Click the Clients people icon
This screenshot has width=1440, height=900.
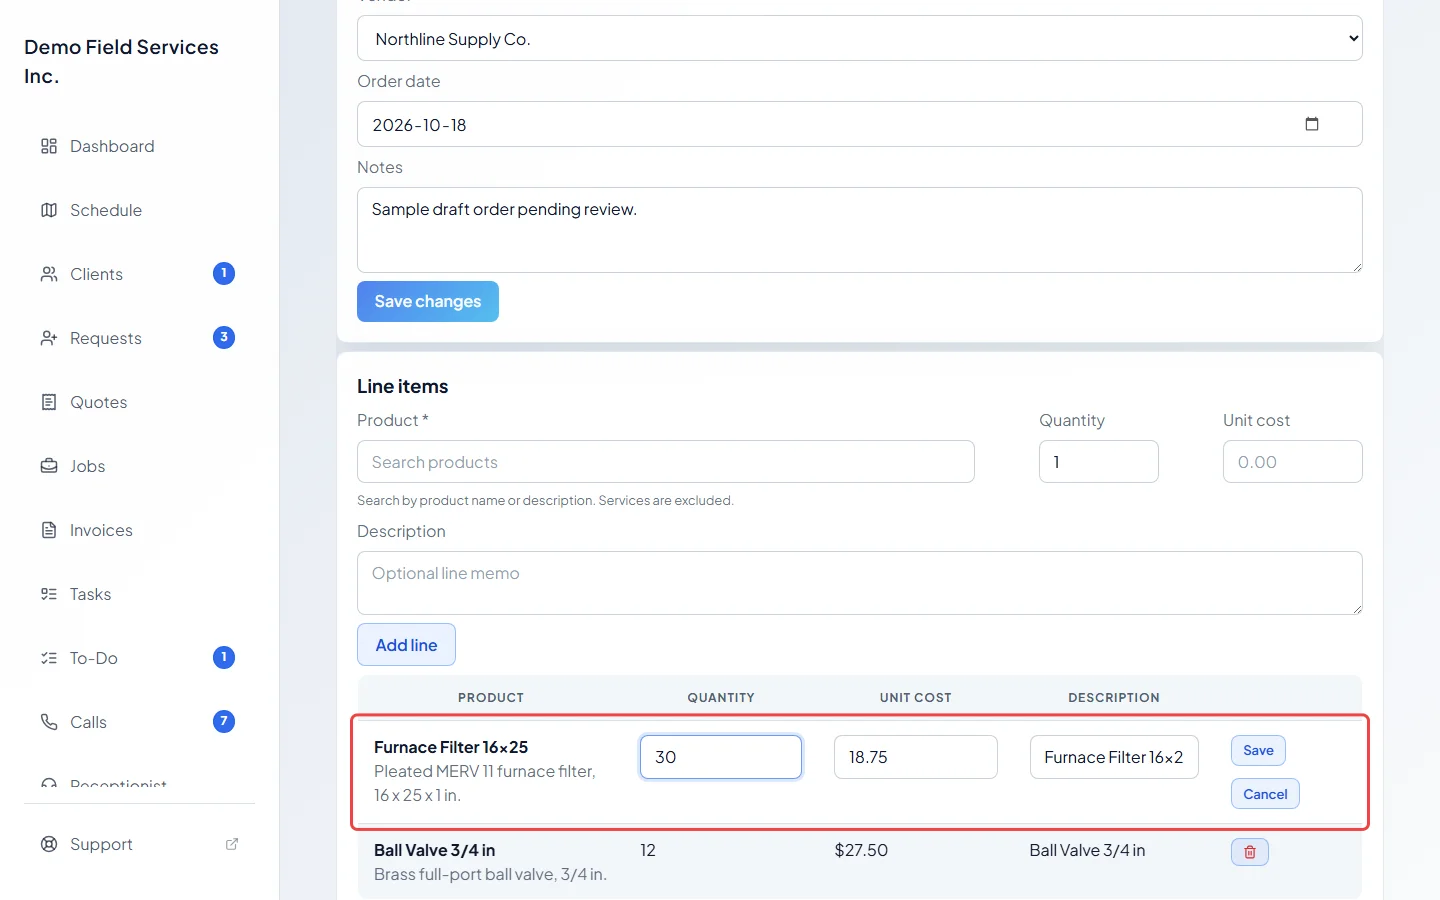pyautogui.click(x=49, y=274)
